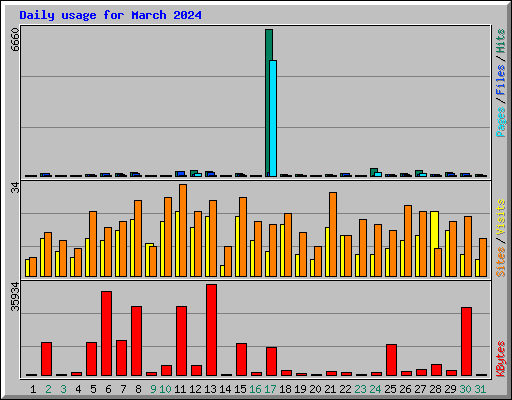Click the 34 axis value
The image size is (512, 400).
click(15, 188)
